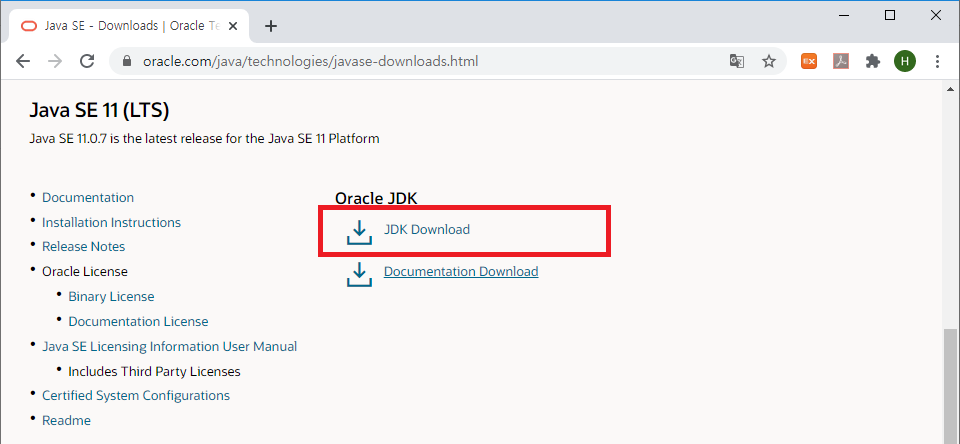Click Includes Third Party Licenses text
This screenshot has width=960, height=444.
[154, 371]
